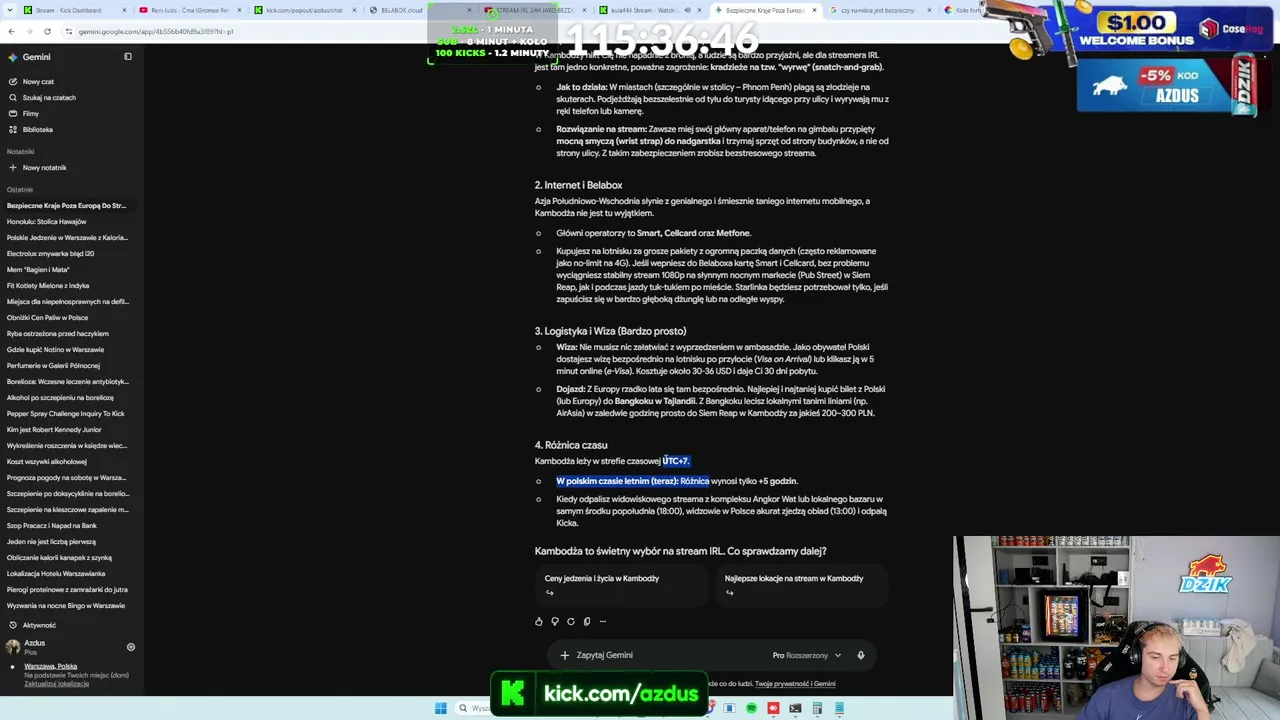Open more options for the response
Image resolution: width=1280 pixels, height=720 pixels.
click(603, 622)
